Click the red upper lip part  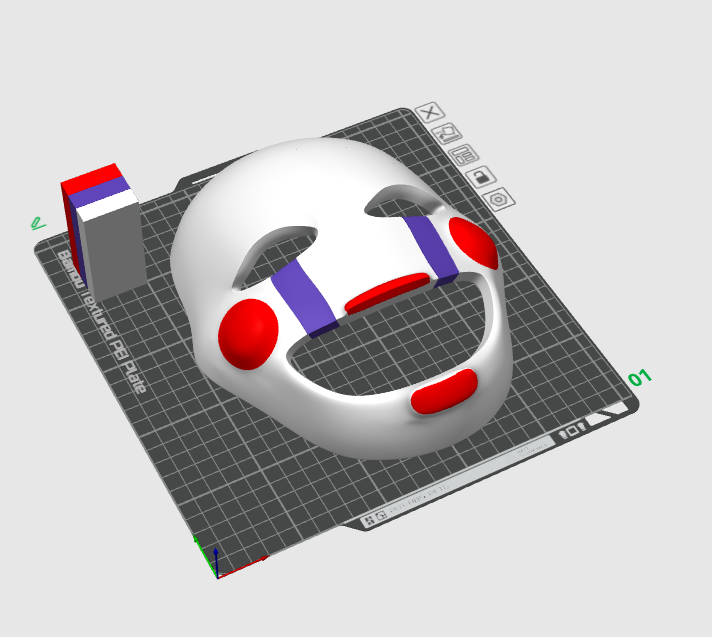pyautogui.click(x=387, y=292)
